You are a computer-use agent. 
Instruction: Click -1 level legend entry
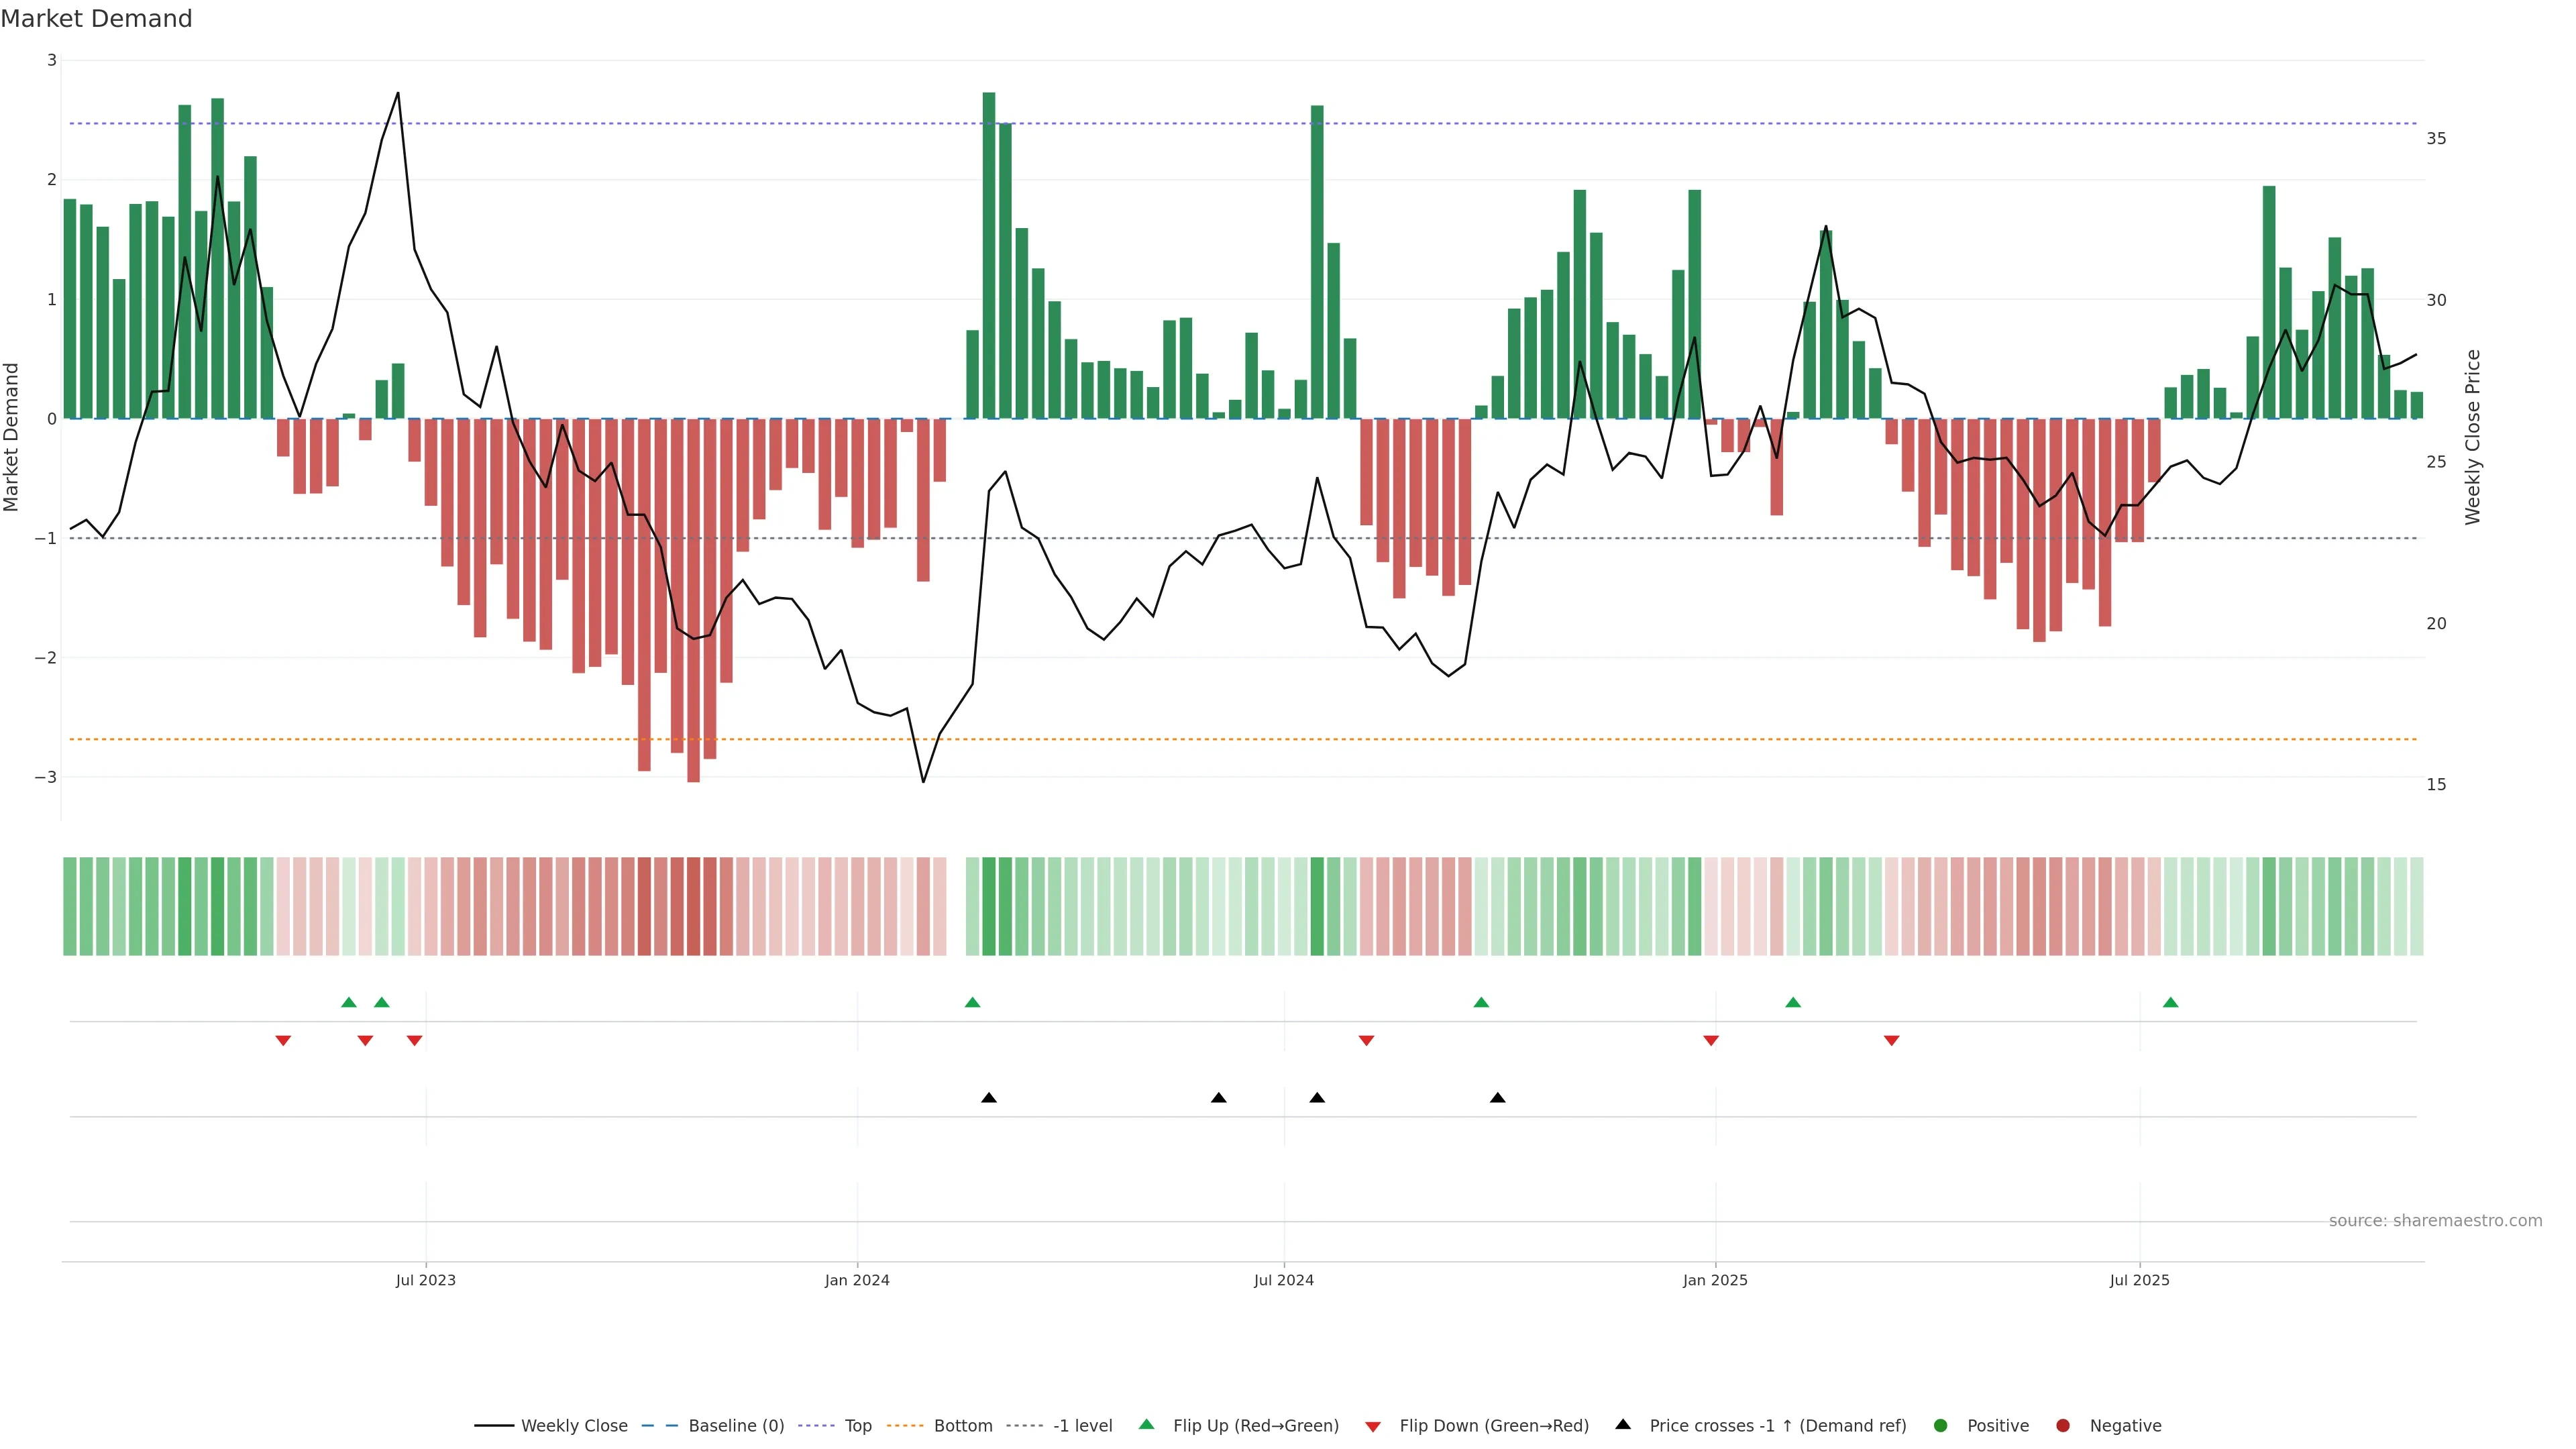tap(1082, 1426)
